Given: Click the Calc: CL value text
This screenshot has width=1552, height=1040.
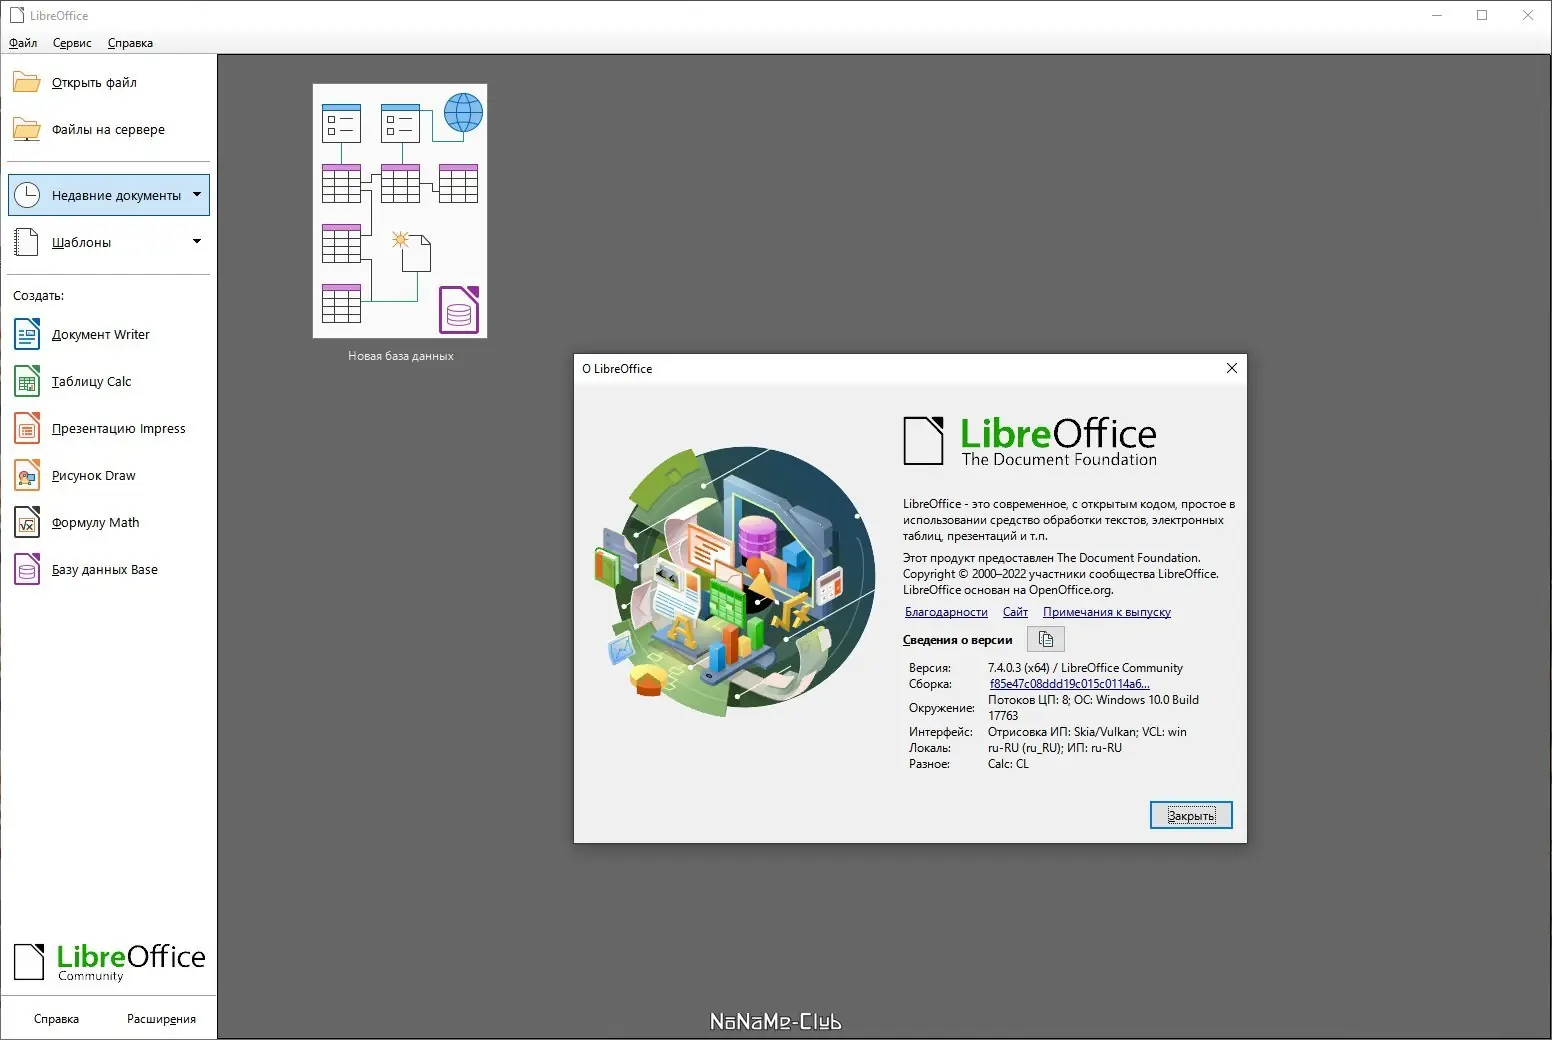Looking at the screenshot, I should coord(1008,764).
